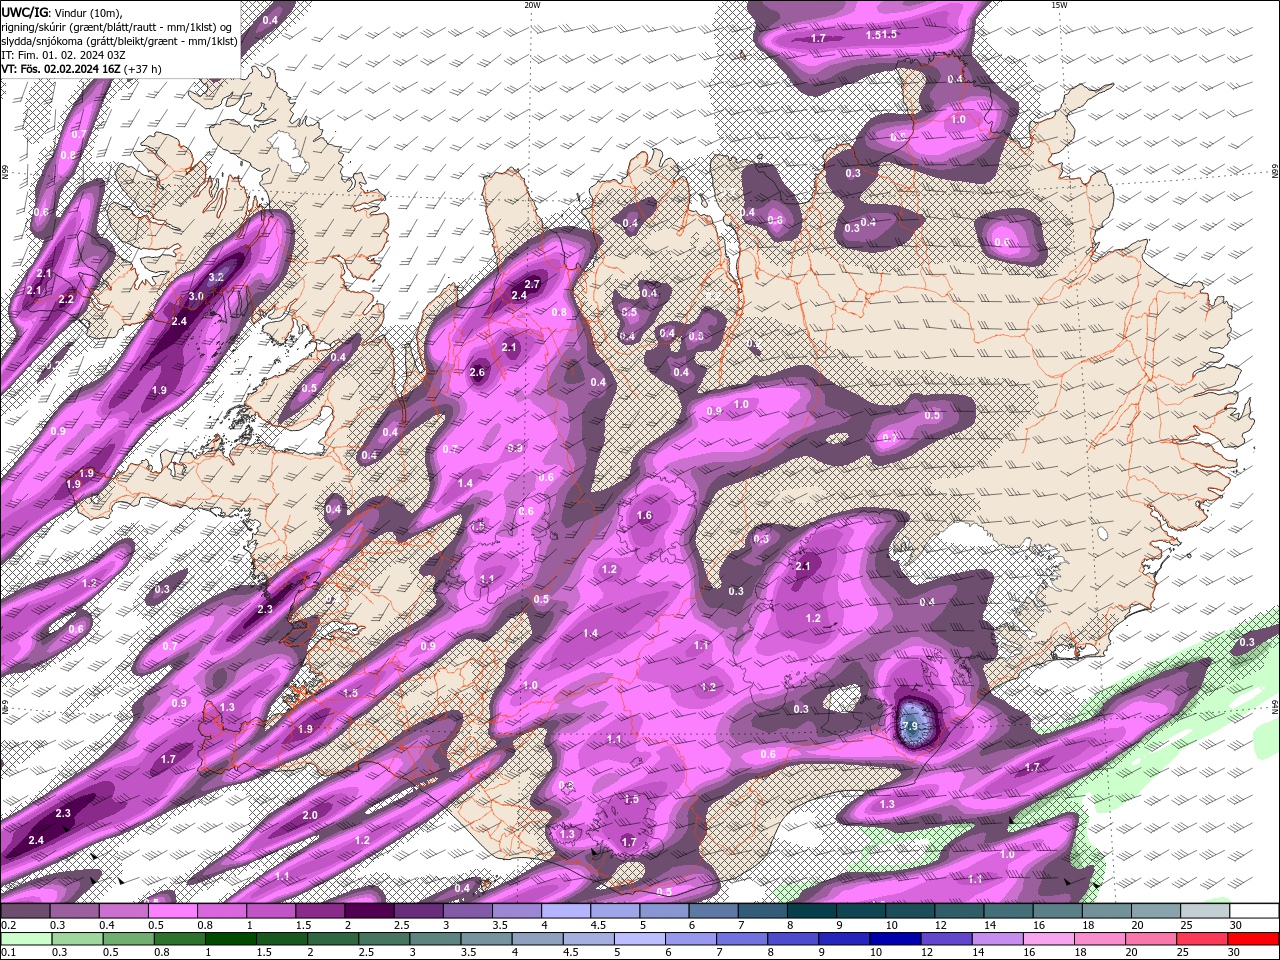
Task: Choose the light violet 14 swatch on rain scale
Action: coord(996,939)
